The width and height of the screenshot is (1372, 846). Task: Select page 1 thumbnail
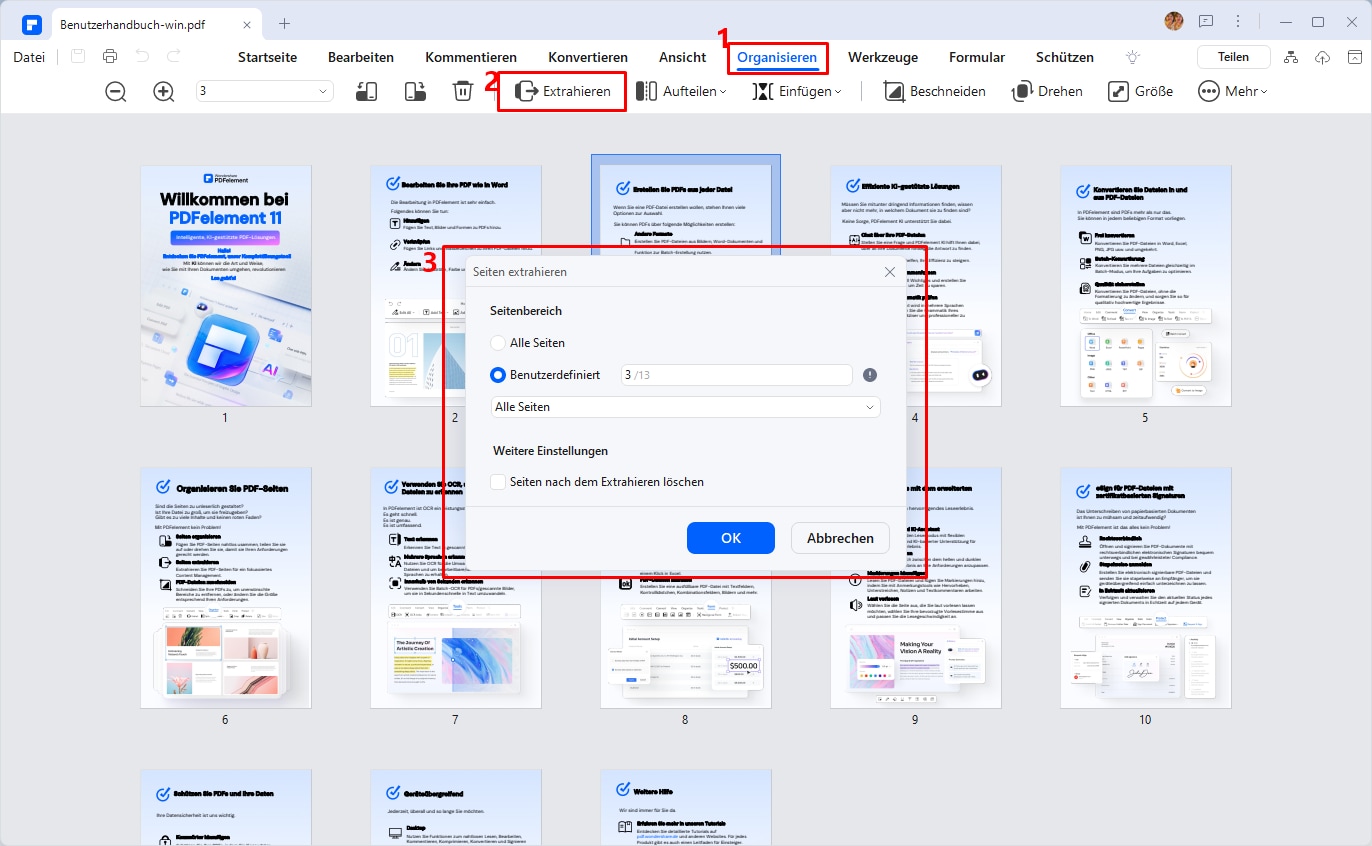[x=225, y=286]
